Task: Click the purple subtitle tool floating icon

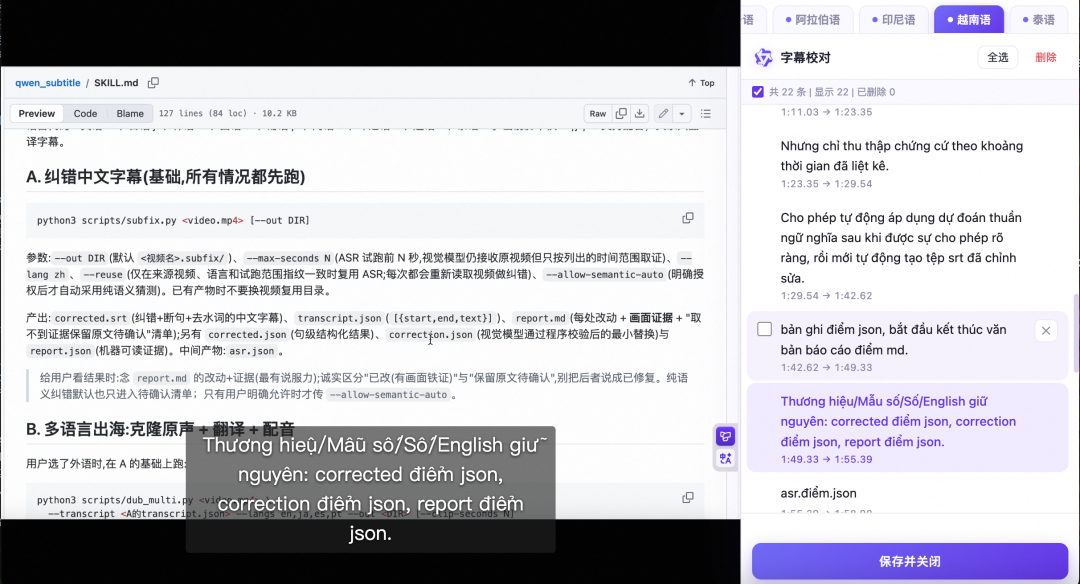Action: click(x=725, y=436)
